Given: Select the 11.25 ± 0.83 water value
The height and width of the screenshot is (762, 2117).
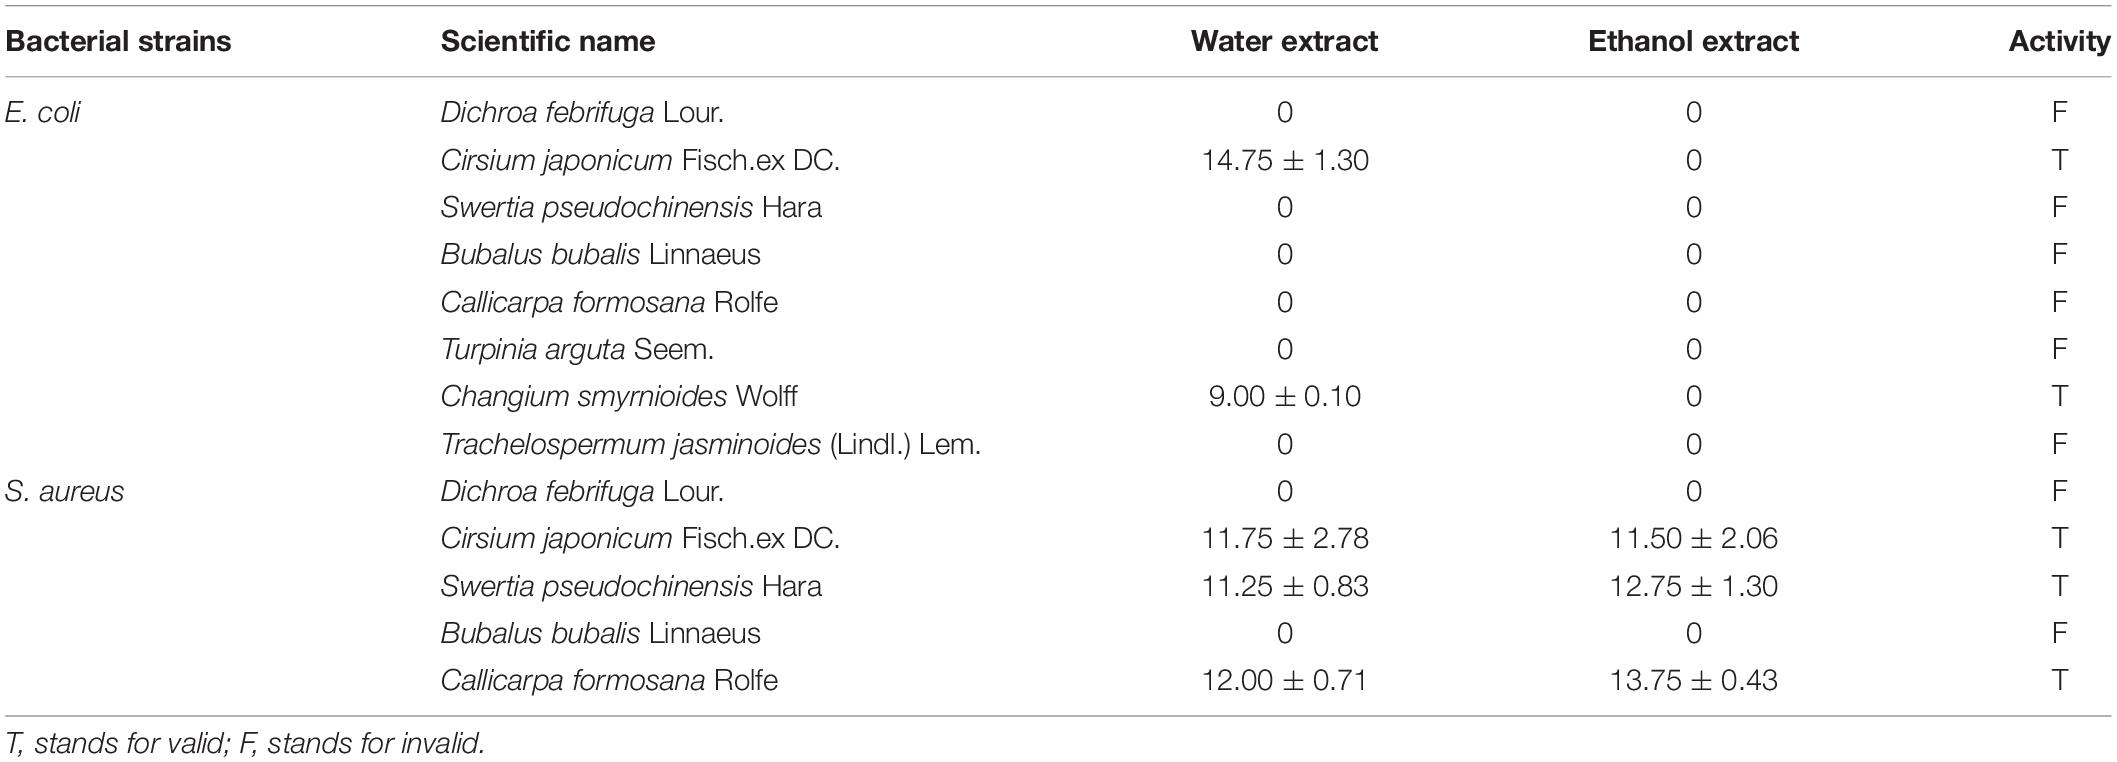Looking at the screenshot, I should click(x=1285, y=586).
